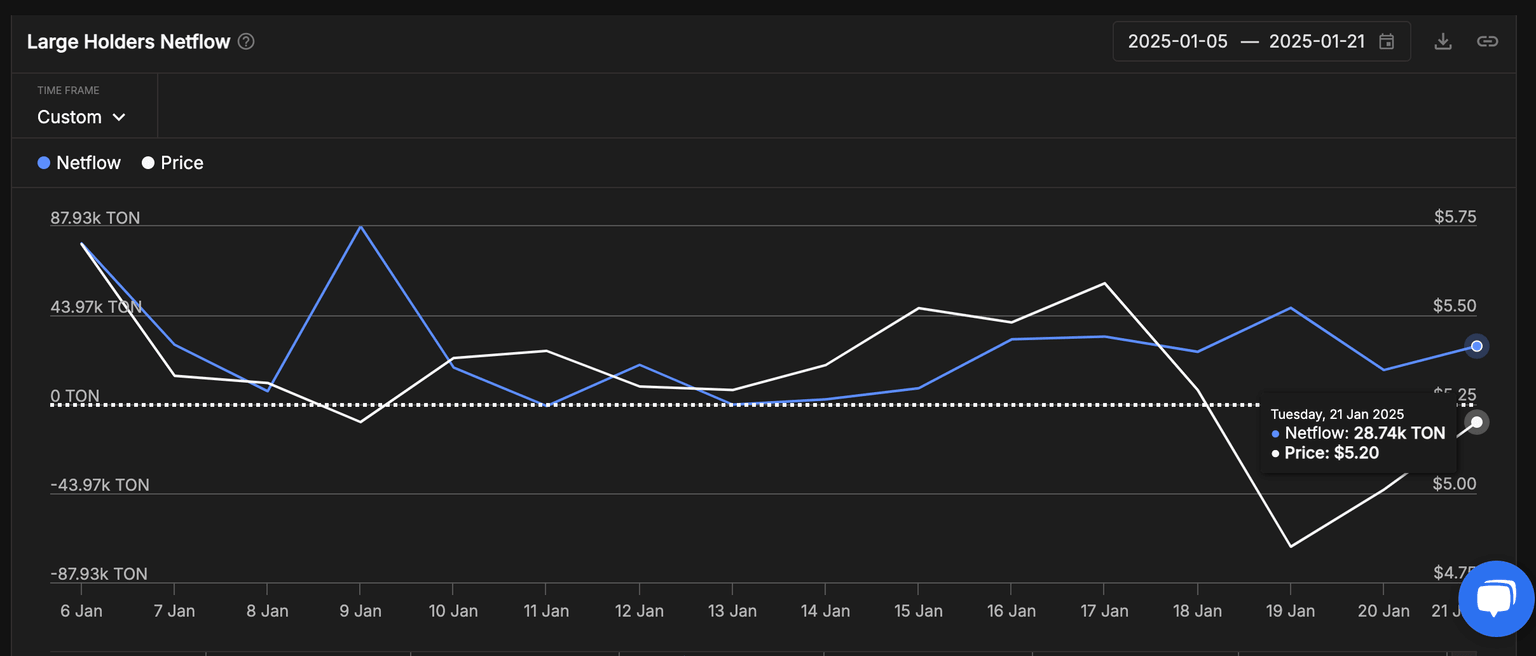This screenshot has height=656, width=1536.
Task: Click the end date 2025-01-21 field
Action: pyautogui.click(x=1318, y=42)
